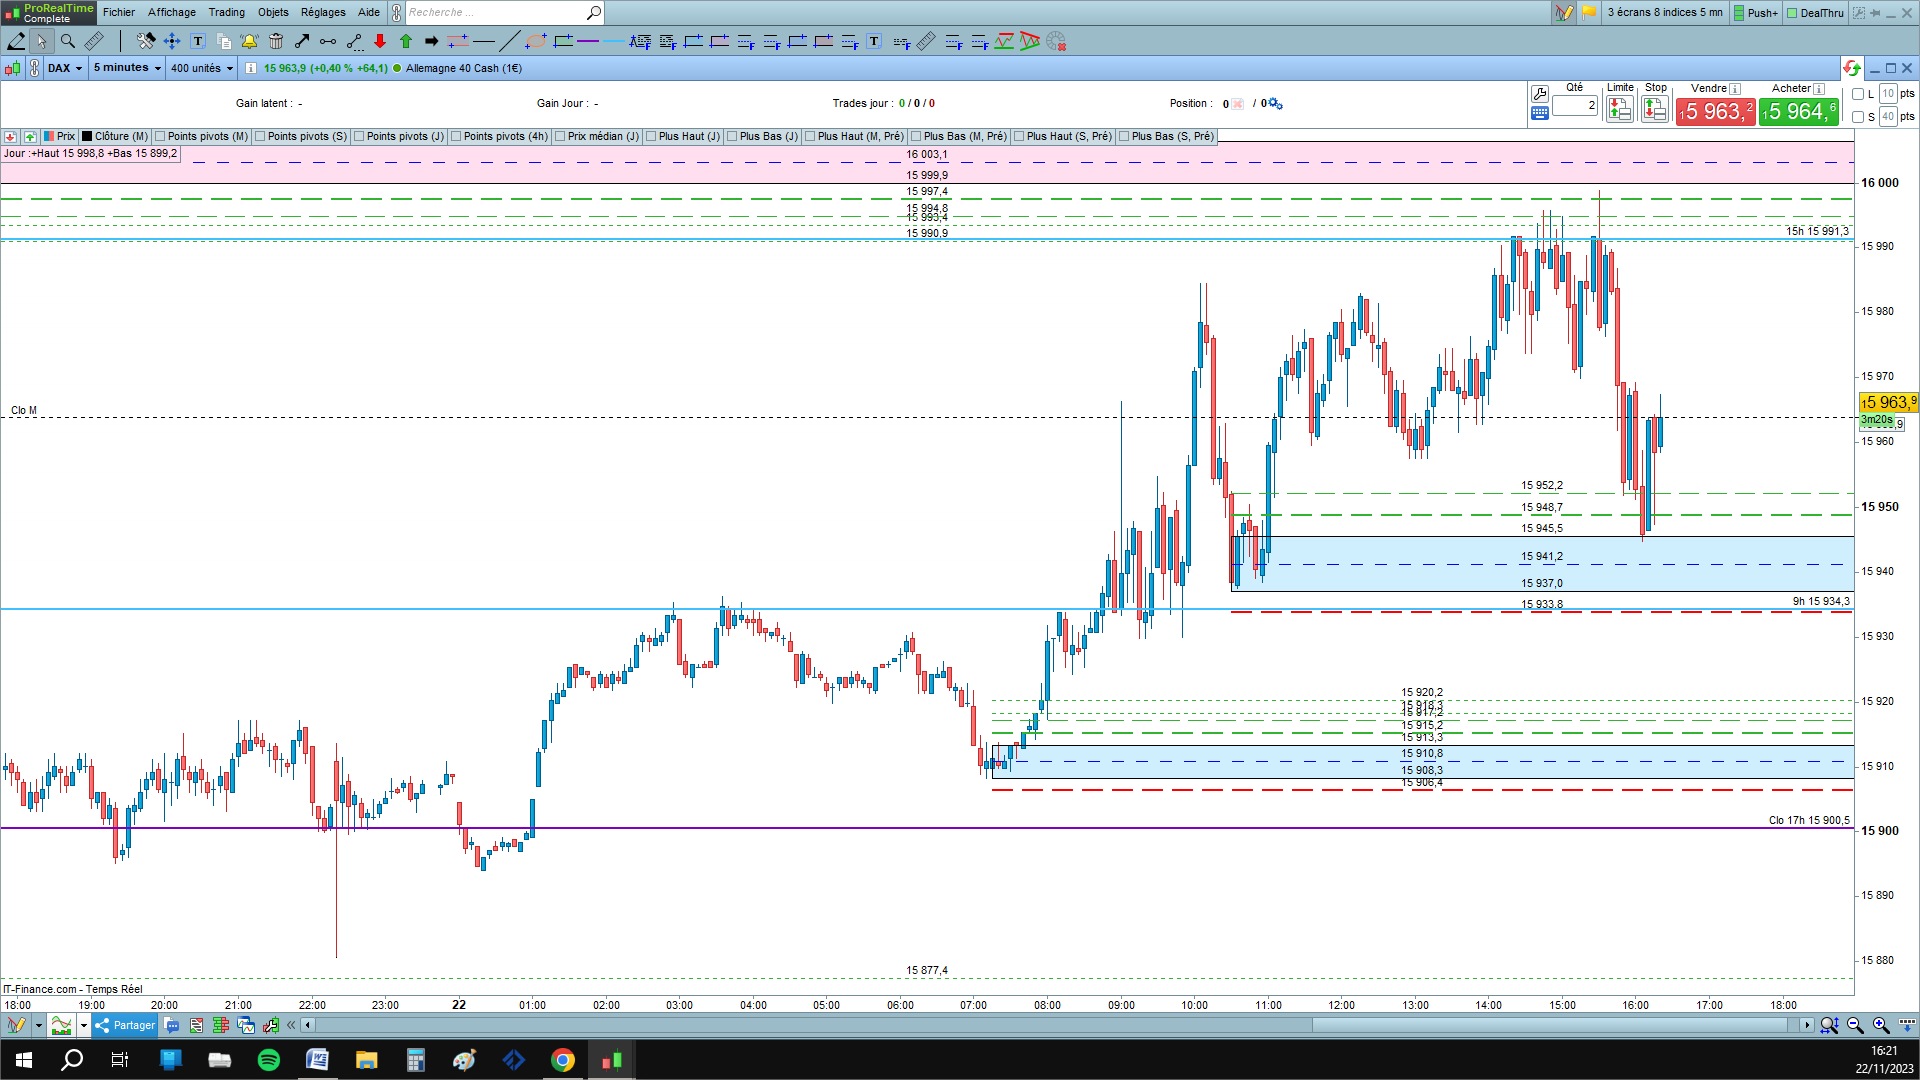Click the horizontal chart scrollbar thumb

1550,1025
